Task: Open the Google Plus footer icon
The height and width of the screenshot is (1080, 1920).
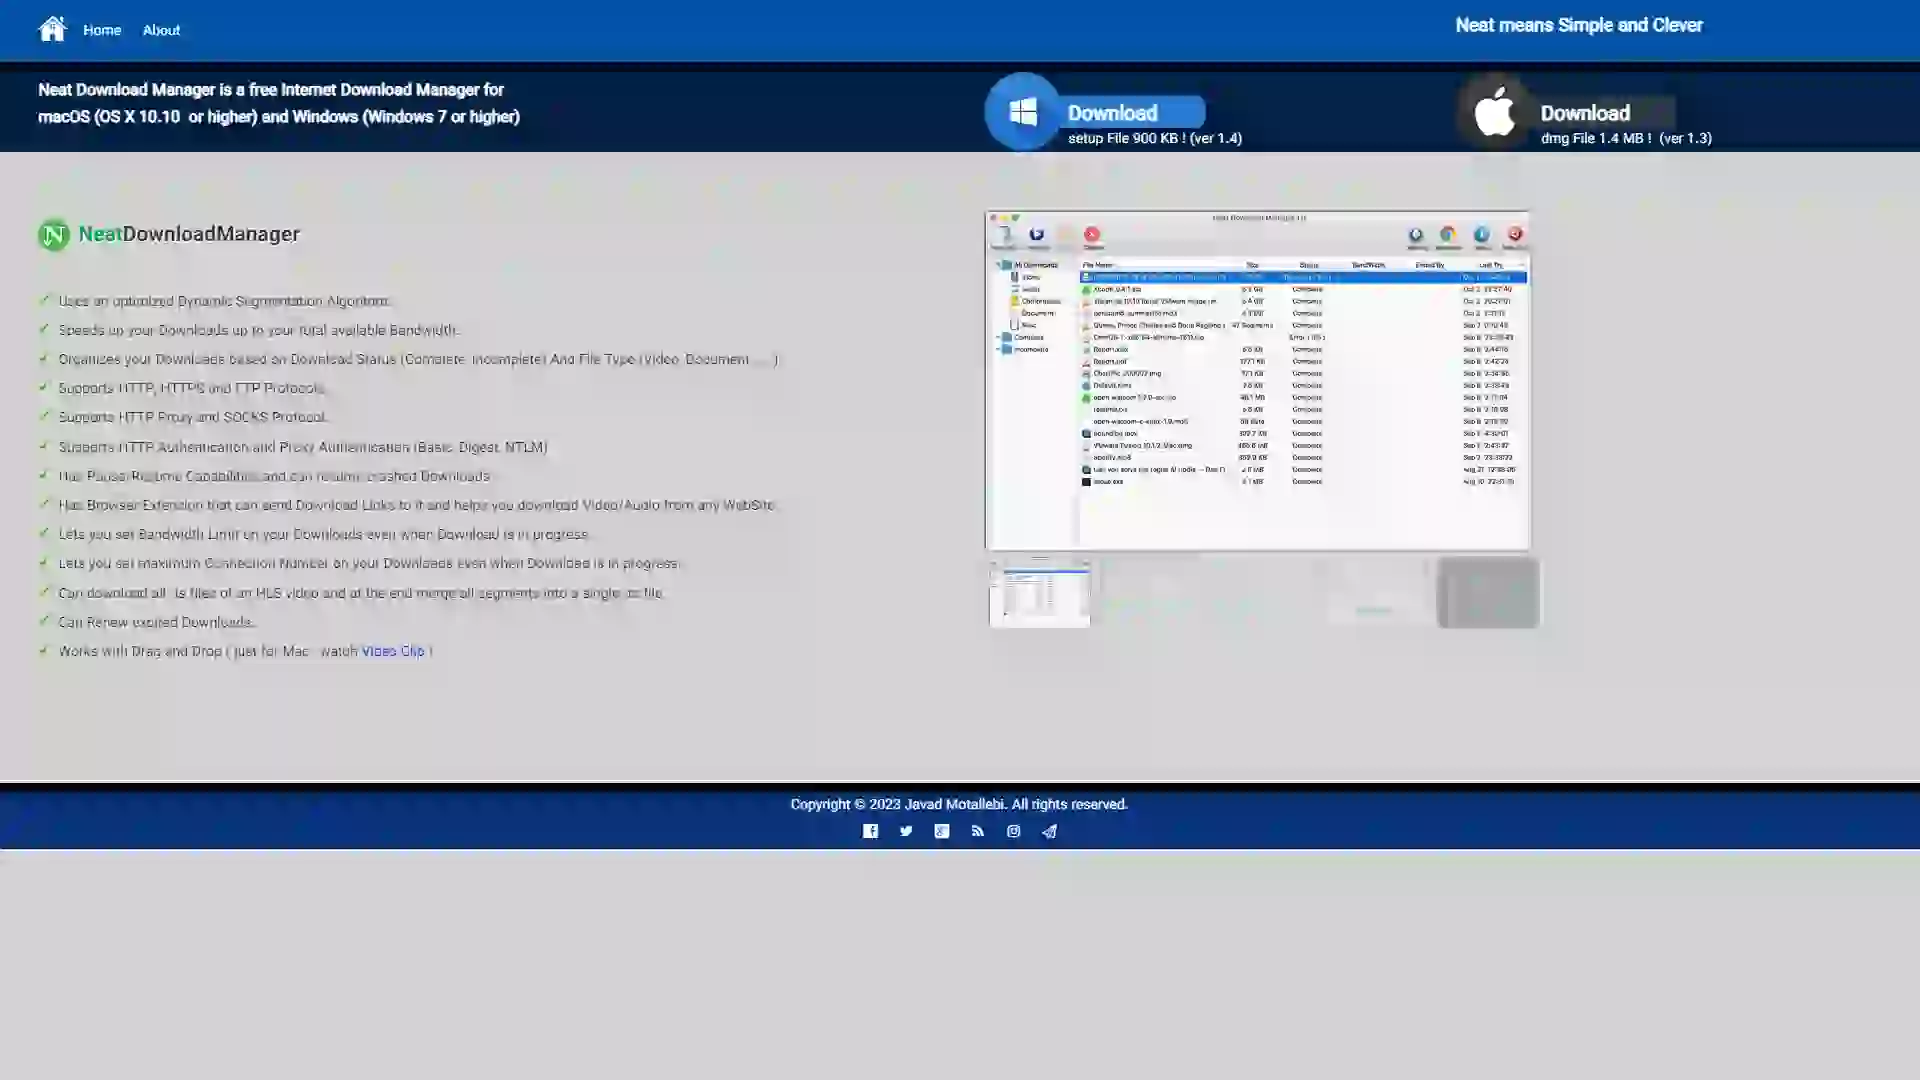Action: point(942,831)
